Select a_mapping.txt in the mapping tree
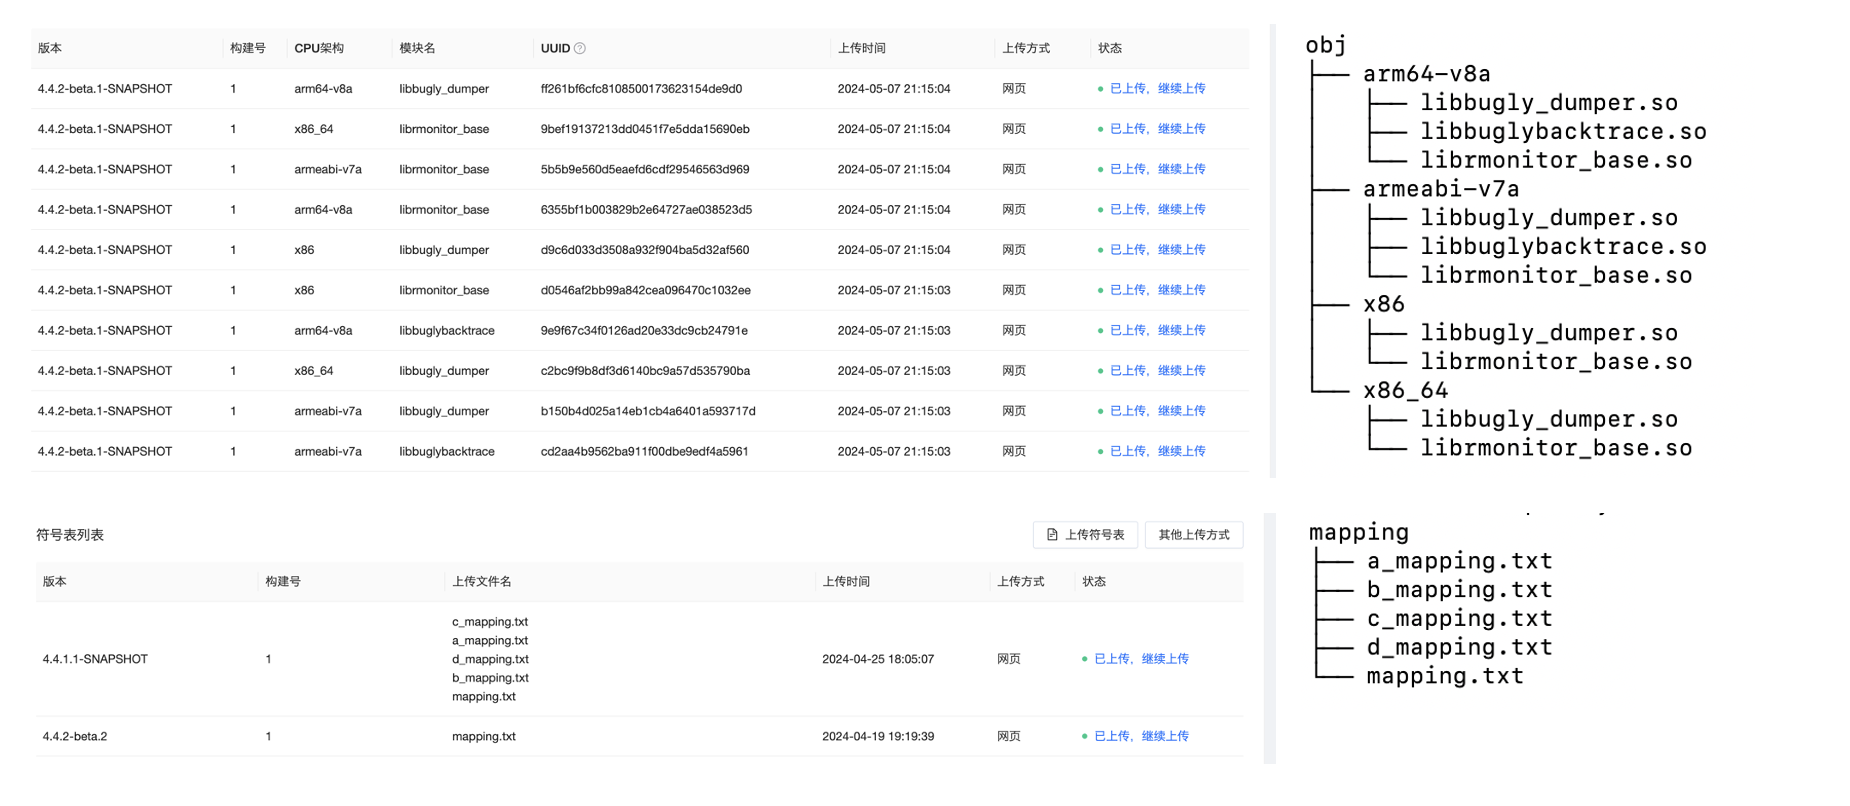 click(x=1460, y=561)
